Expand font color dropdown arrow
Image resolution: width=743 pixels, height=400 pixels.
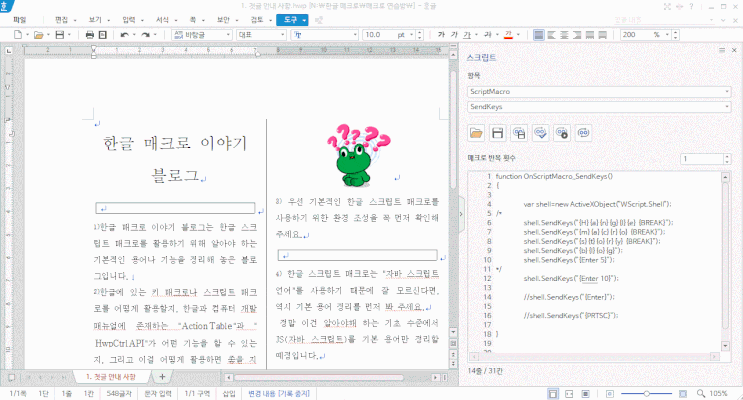click(518, 35)
